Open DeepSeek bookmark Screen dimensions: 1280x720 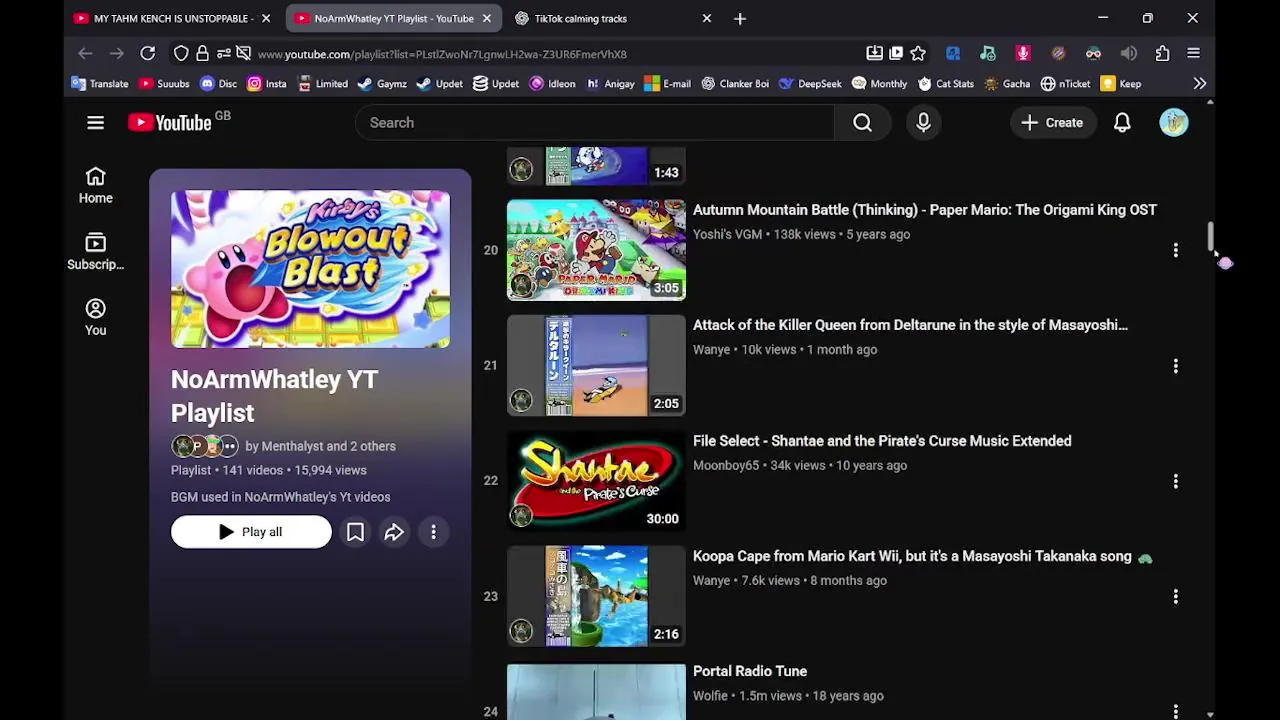(810, 84)
